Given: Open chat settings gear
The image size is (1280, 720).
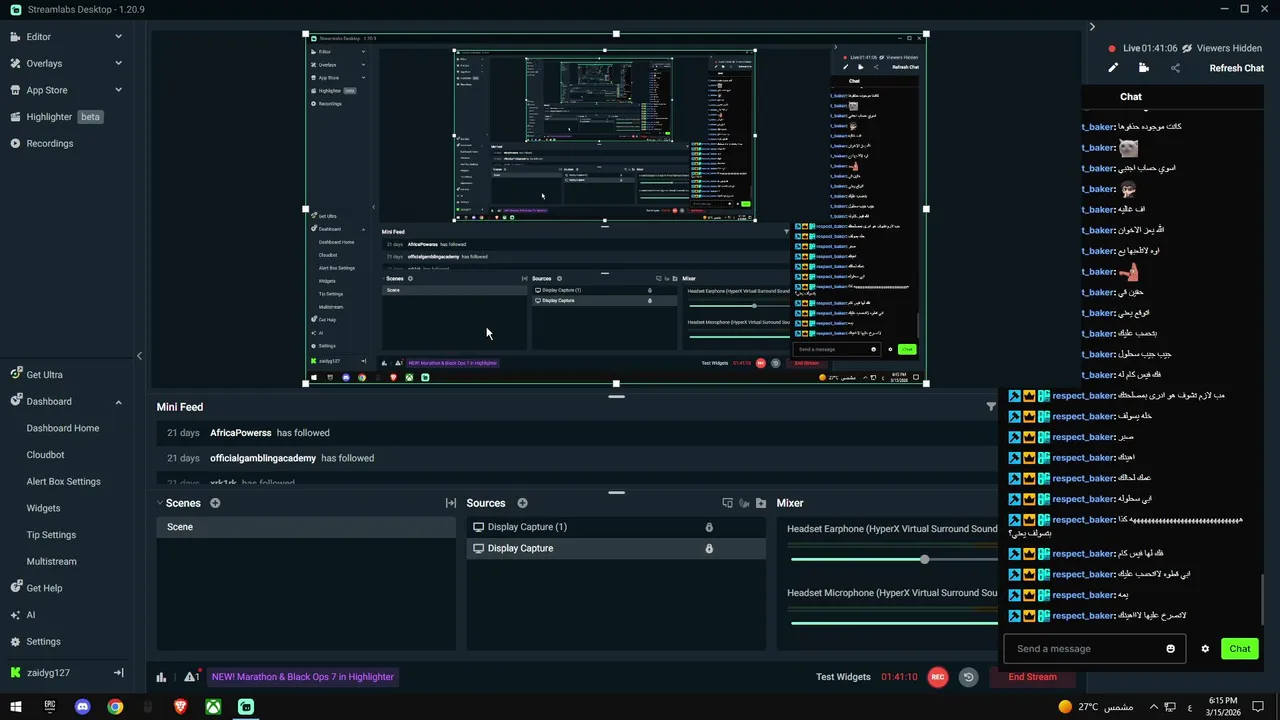Looking at the screenshot, I should tap(1205, 649).
